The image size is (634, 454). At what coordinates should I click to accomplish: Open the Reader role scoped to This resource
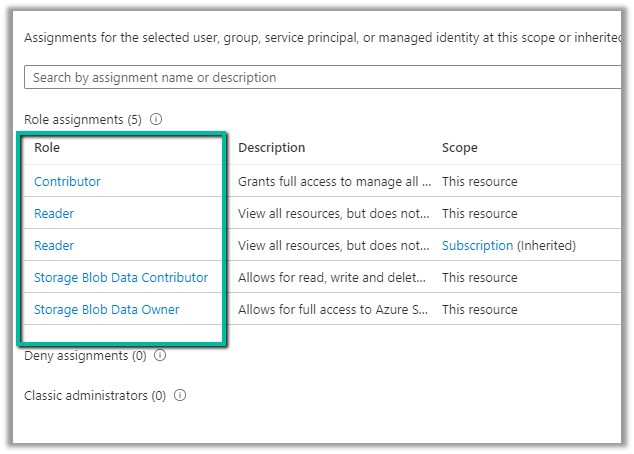pyautogui.click(x=54, y=213)
